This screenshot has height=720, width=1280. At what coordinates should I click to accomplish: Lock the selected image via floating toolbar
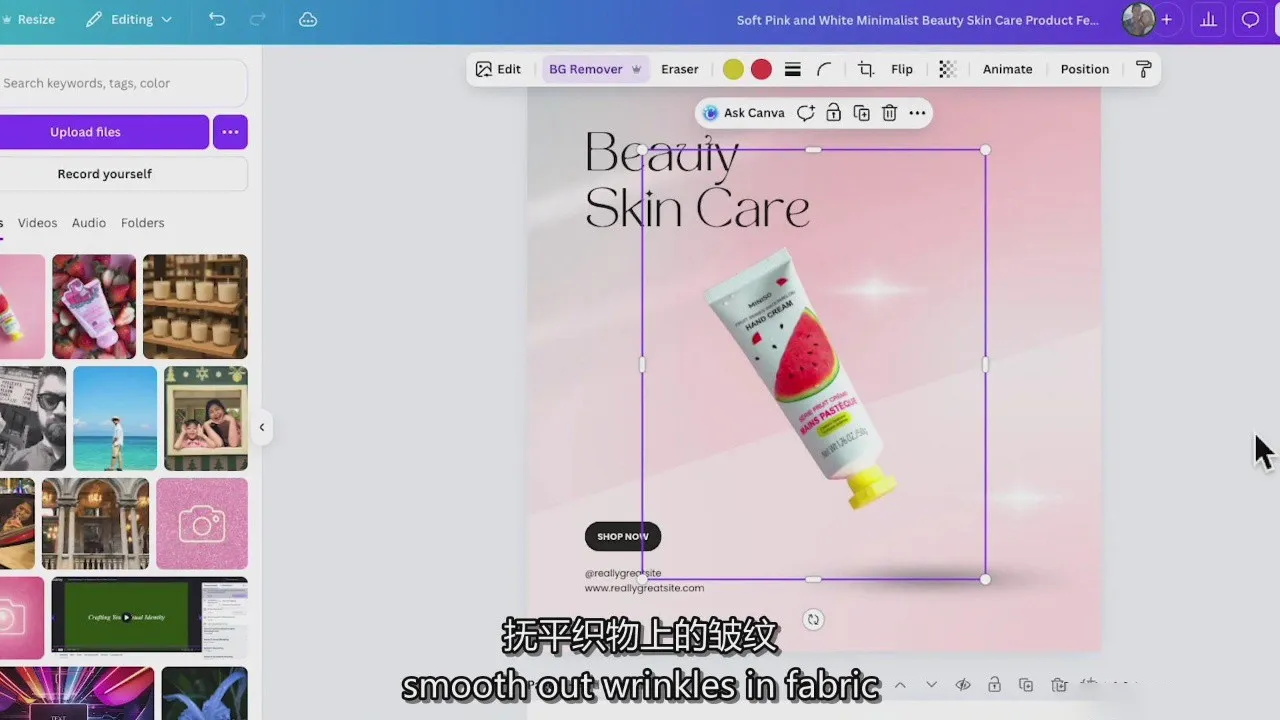coord(833,113)
